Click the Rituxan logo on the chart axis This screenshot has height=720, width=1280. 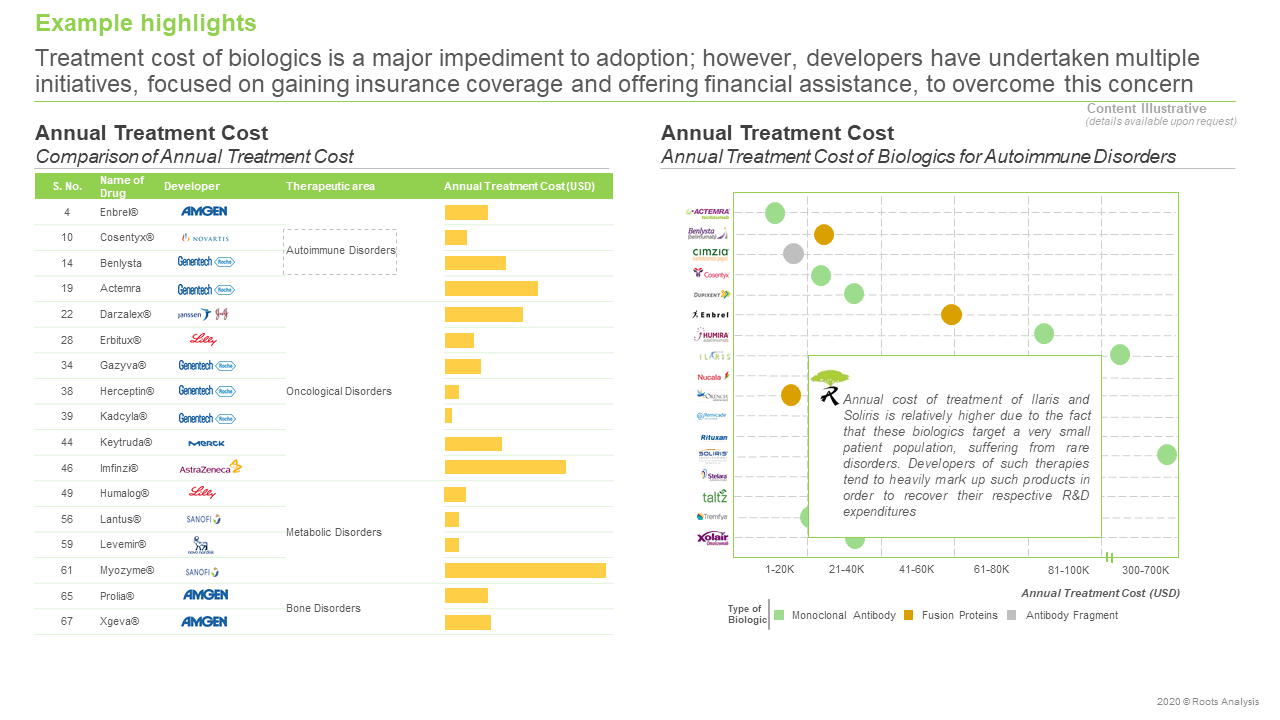714,437
